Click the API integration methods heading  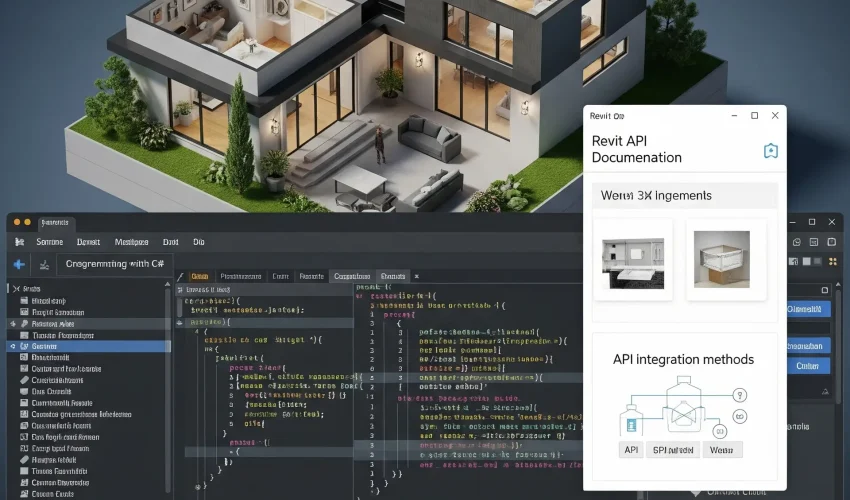pos(683,360)
